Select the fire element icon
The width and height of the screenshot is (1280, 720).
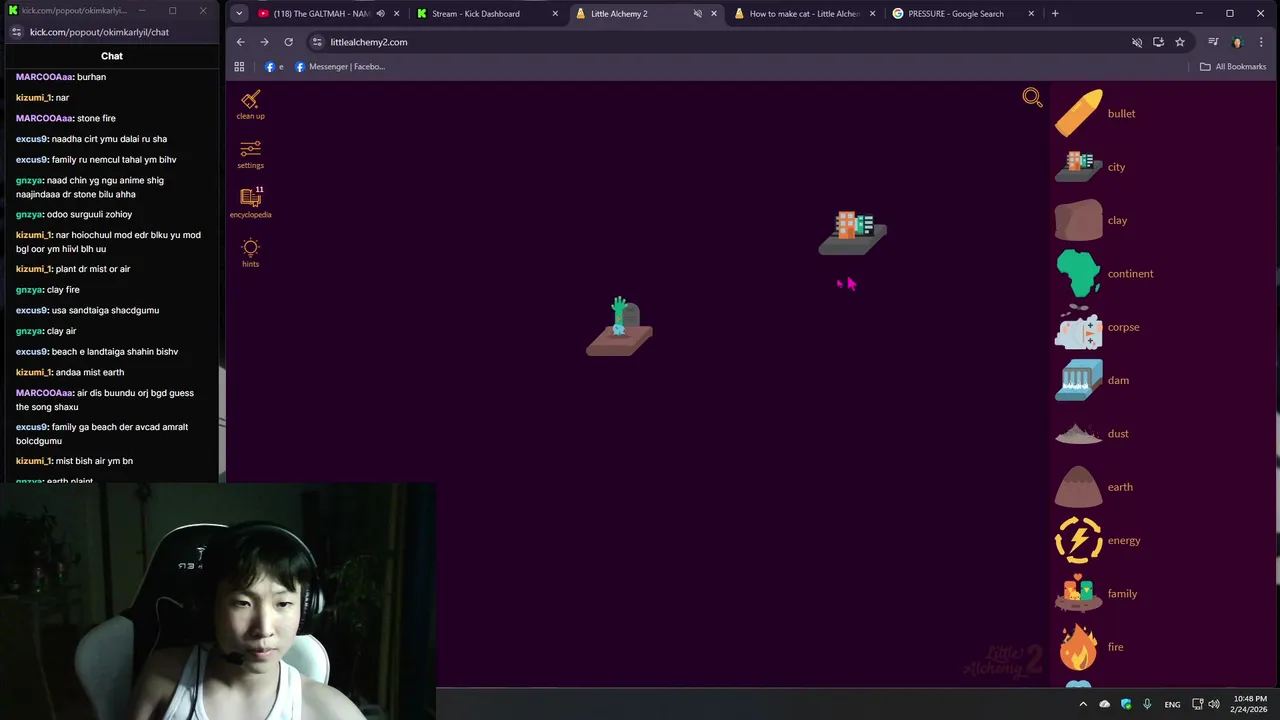[1078, 647]
